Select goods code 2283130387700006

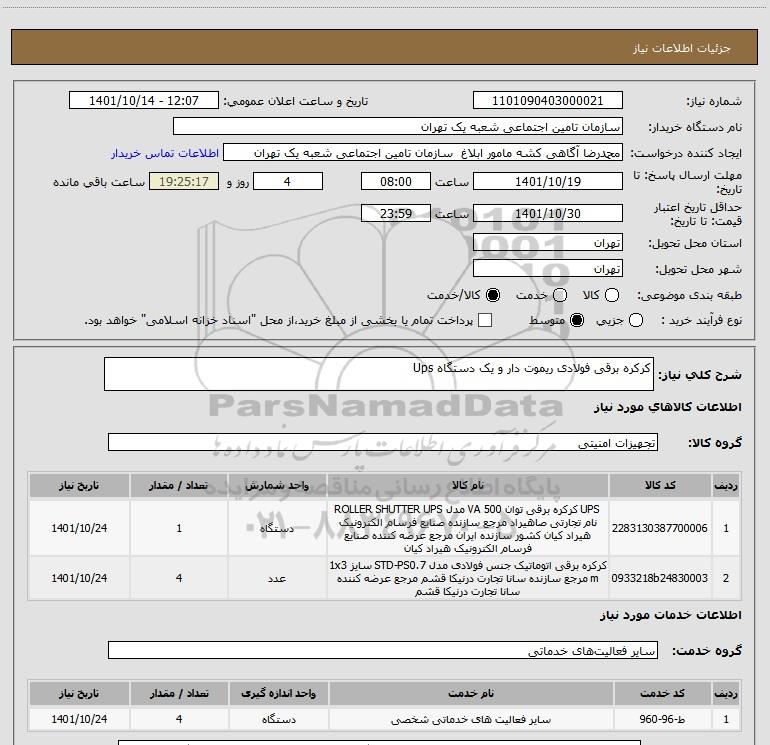[x=660, y=528]
